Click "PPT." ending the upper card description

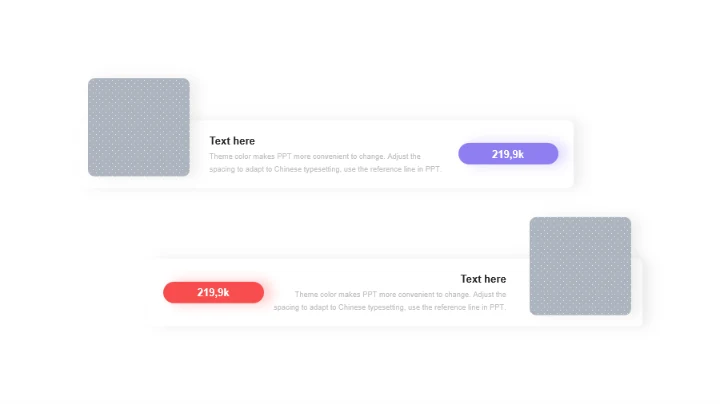click(x=432, y=170)
